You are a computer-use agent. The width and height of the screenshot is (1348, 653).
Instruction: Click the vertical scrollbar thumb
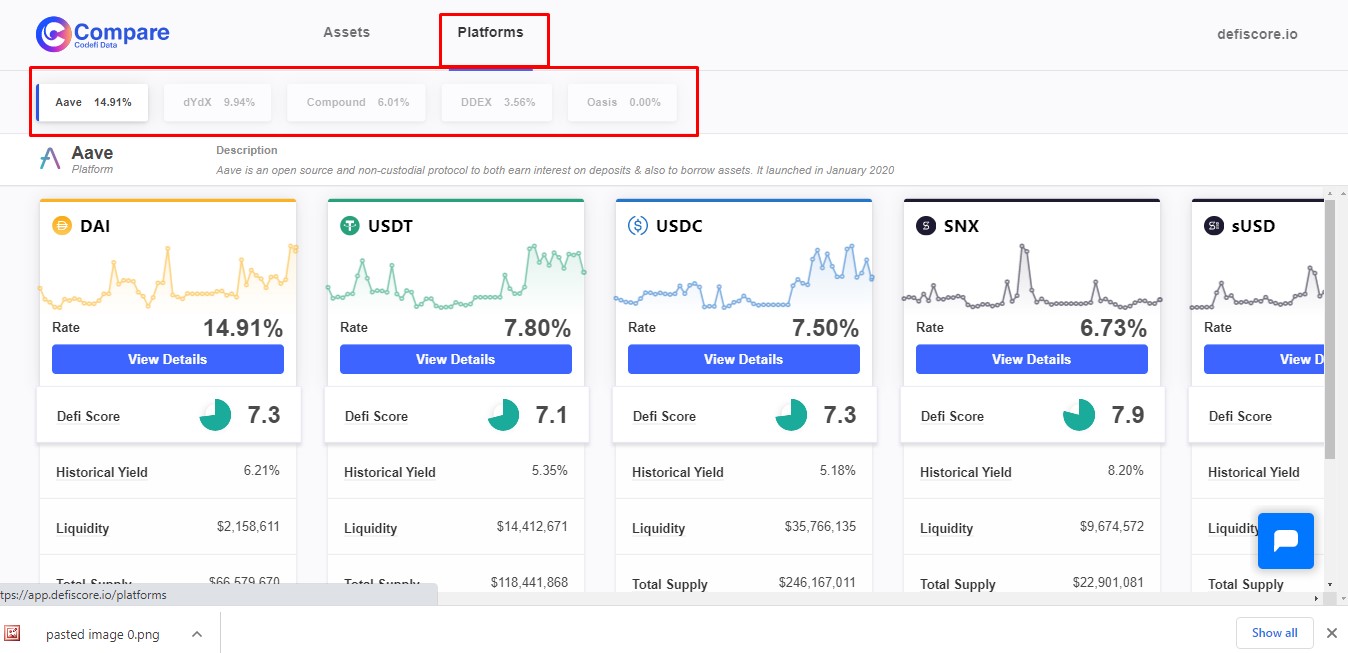click(1330, 330)
